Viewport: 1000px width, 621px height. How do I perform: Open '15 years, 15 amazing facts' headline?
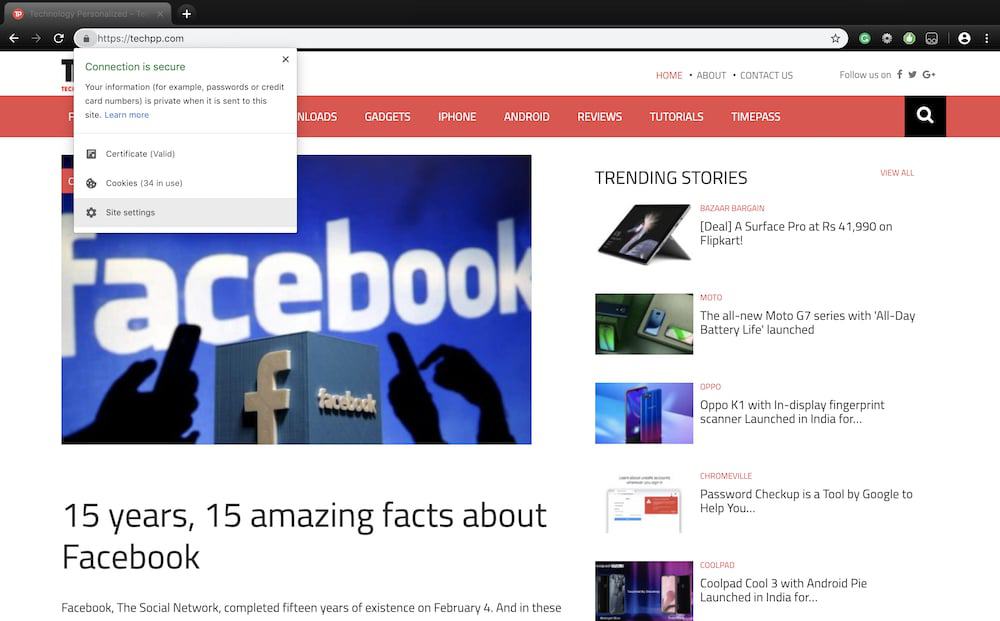click(x=305, y=536)
